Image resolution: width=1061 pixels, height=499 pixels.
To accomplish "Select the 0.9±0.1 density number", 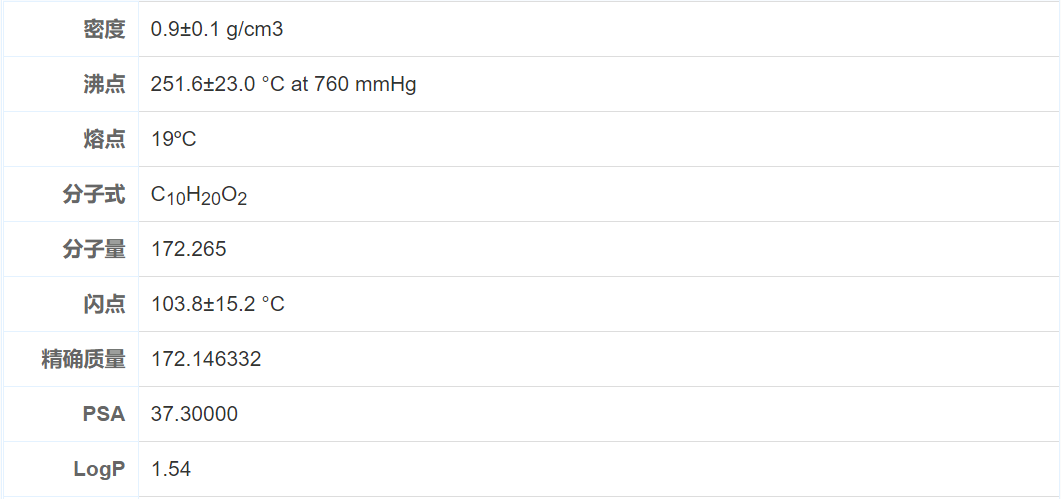I will coord(183,29).
